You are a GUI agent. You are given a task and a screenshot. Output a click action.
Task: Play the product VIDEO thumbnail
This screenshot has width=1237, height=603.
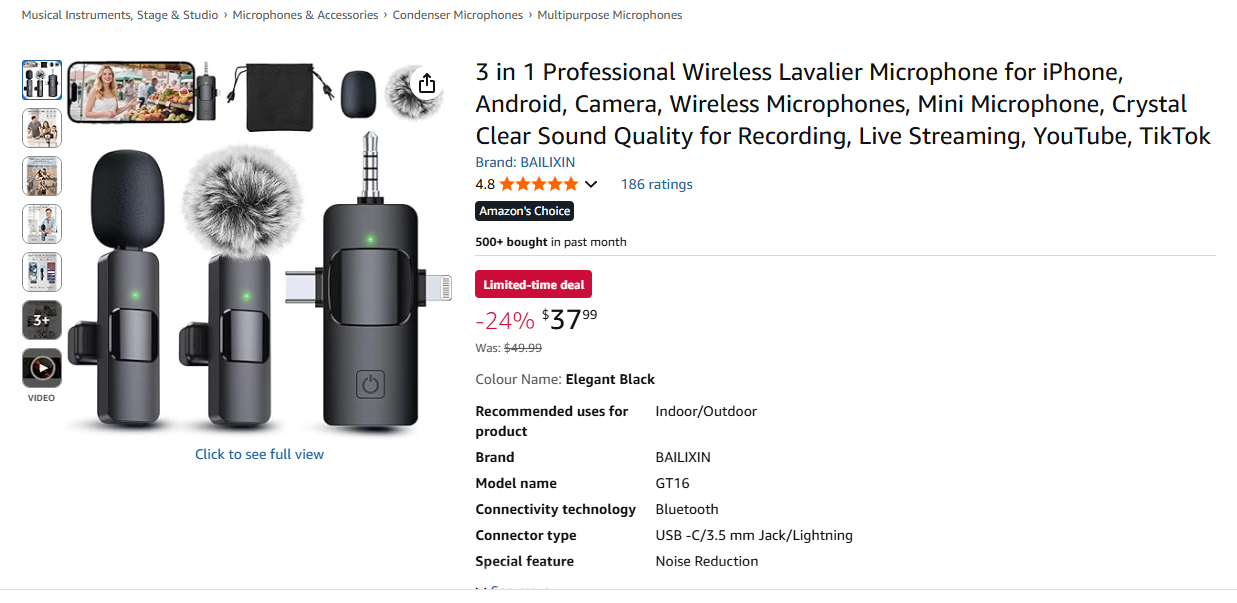click(41, 367)
